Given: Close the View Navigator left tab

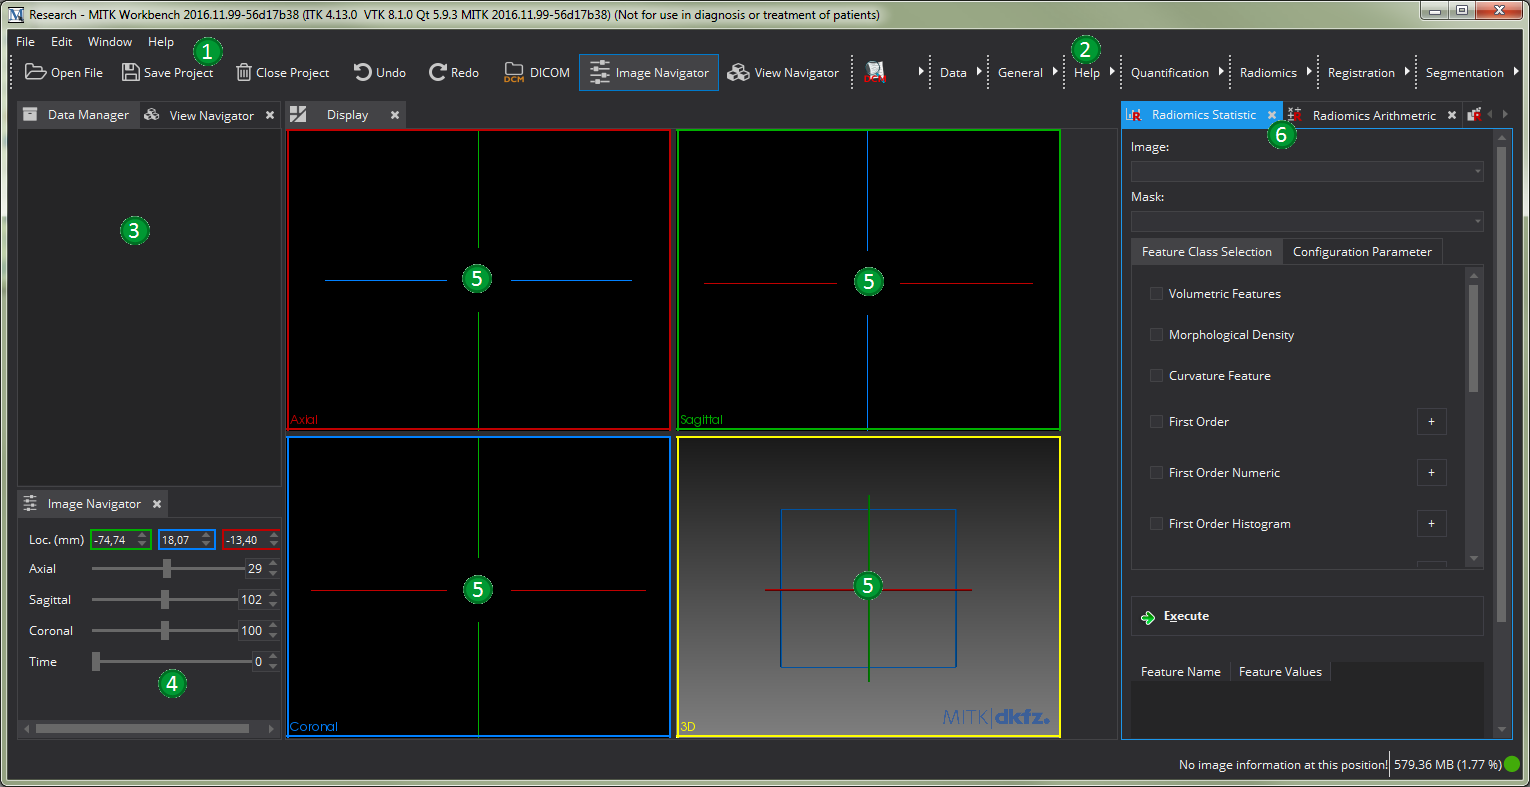Looking at the screenshot, I should [x=270, y=115].
